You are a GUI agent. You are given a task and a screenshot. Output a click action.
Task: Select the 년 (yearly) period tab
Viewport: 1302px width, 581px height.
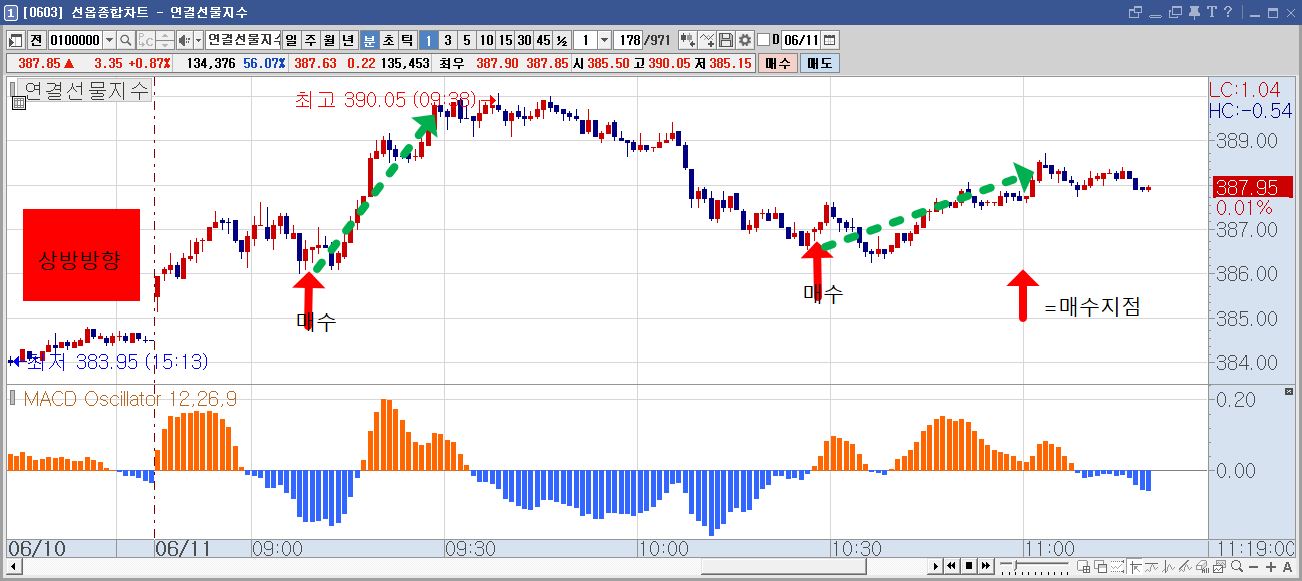tap(348, 40)
